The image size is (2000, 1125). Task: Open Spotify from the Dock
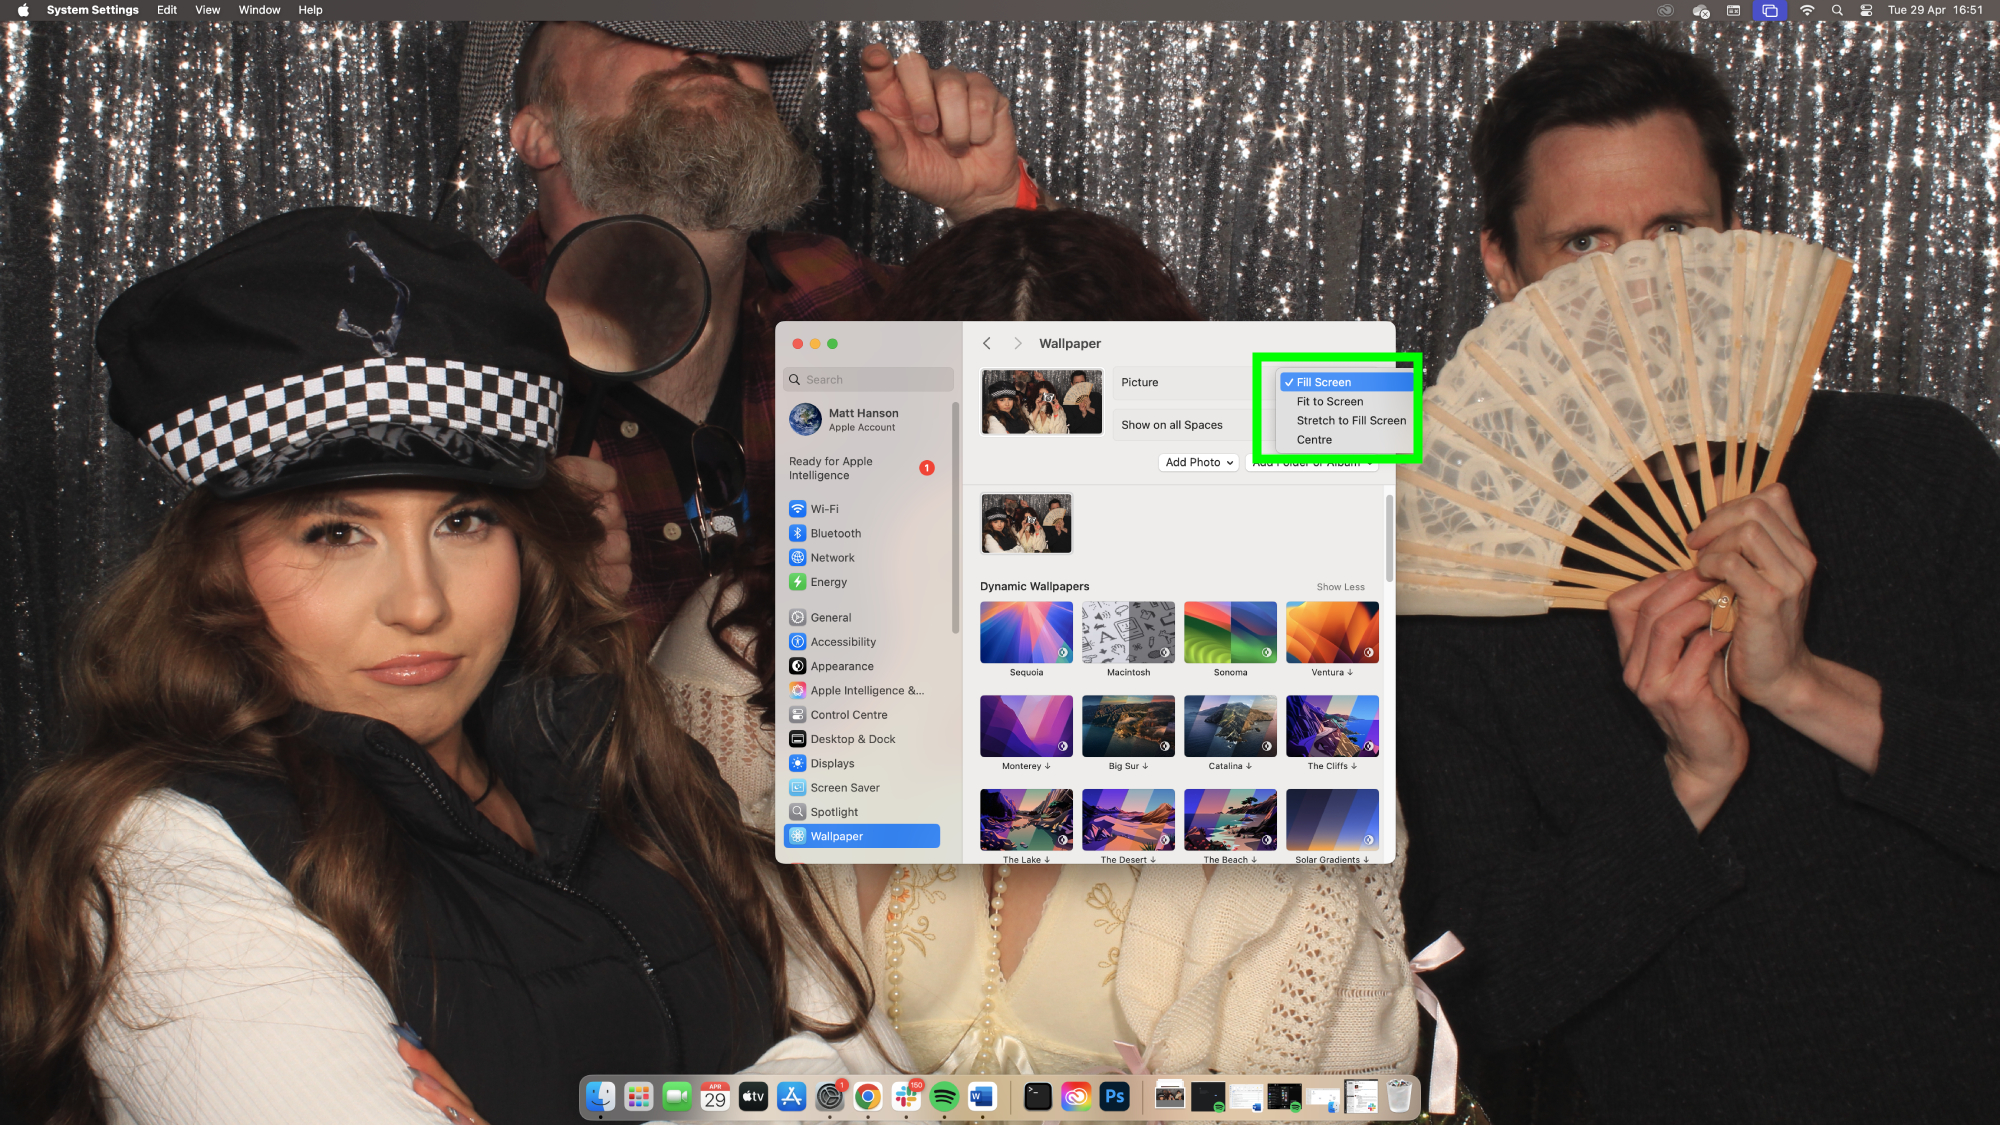pyautogui.click(x=944, y=1097)
